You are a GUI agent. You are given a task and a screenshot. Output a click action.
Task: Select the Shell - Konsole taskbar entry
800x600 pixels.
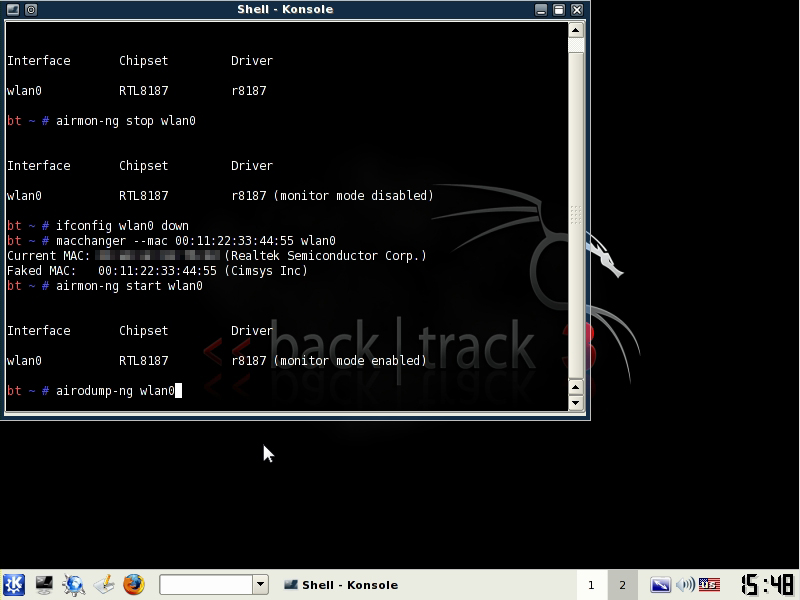[341, 585]
